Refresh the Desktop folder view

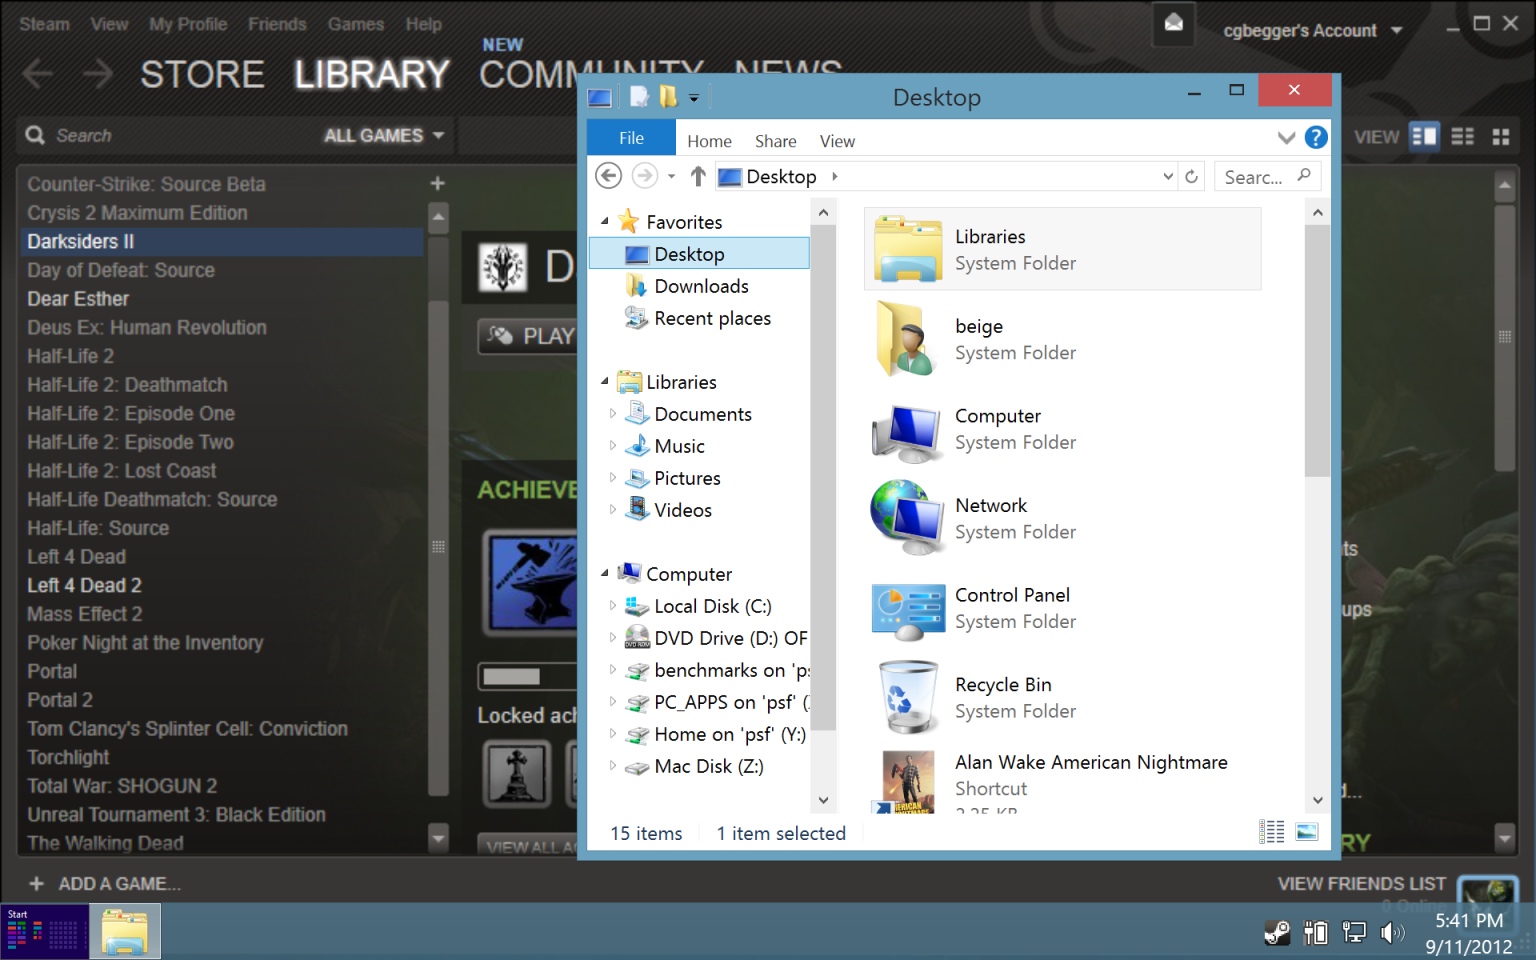tap(1191, 176)
